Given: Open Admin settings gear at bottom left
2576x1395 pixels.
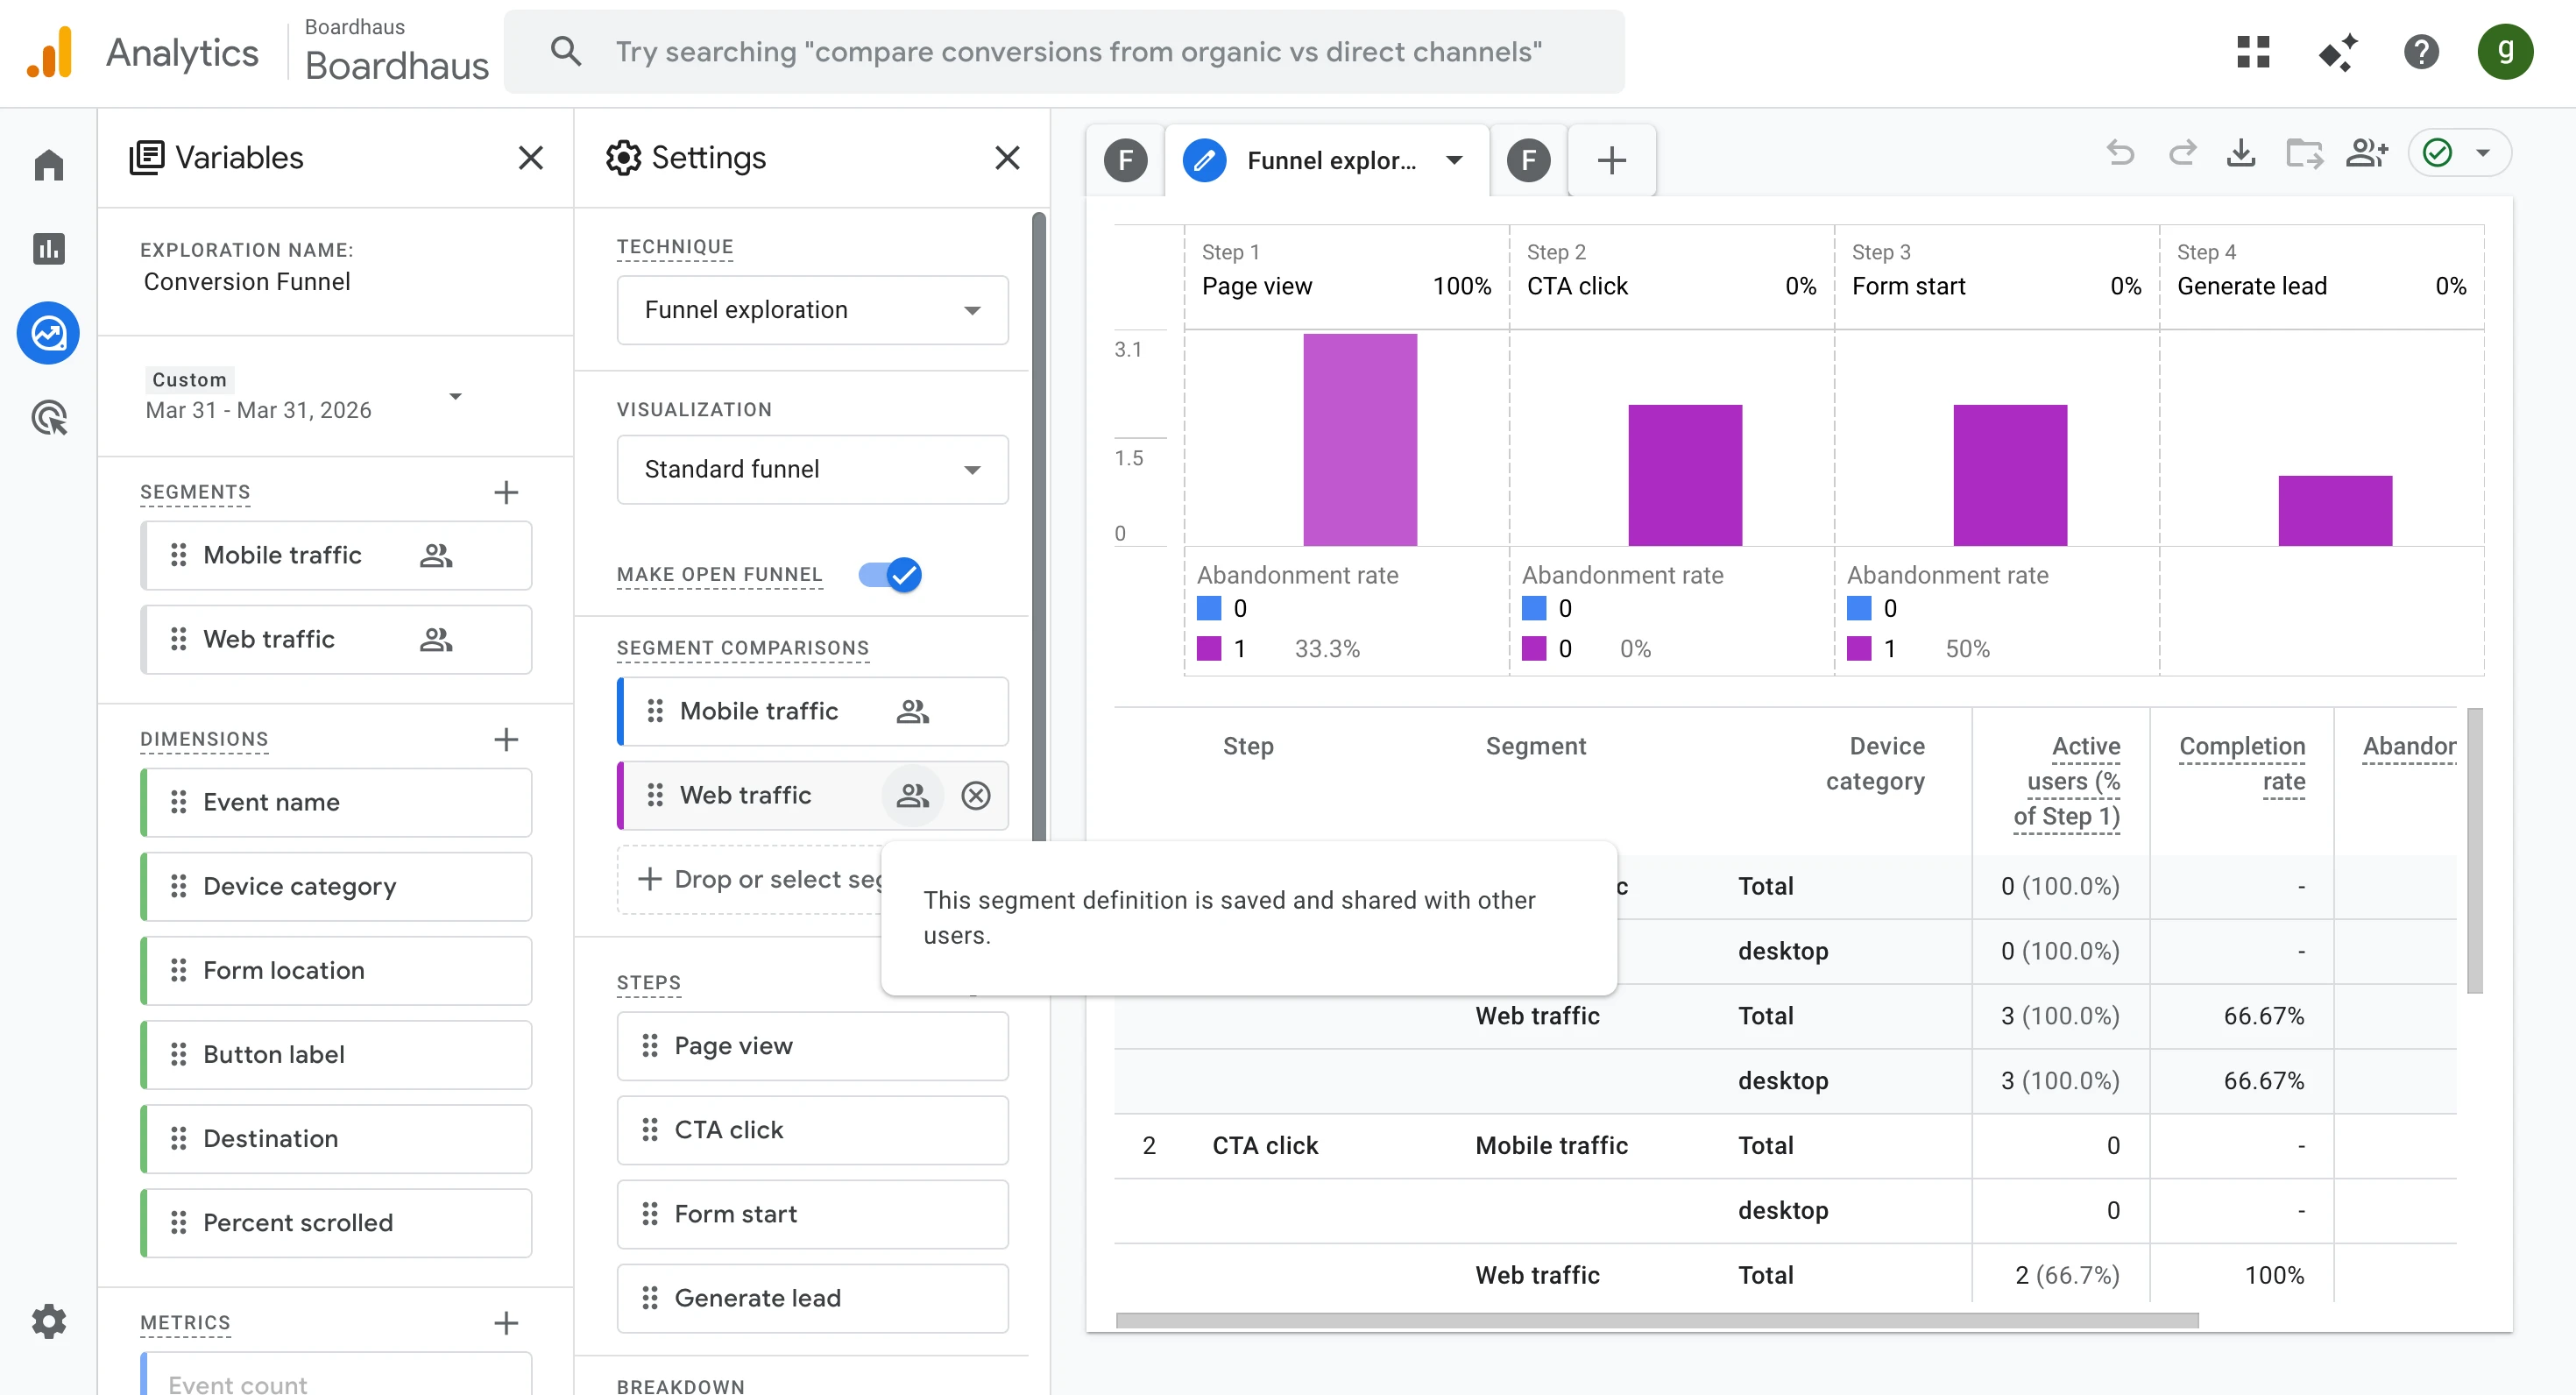Looking at the screenshot, I should pyautogui.click(x=48, y=1321).
